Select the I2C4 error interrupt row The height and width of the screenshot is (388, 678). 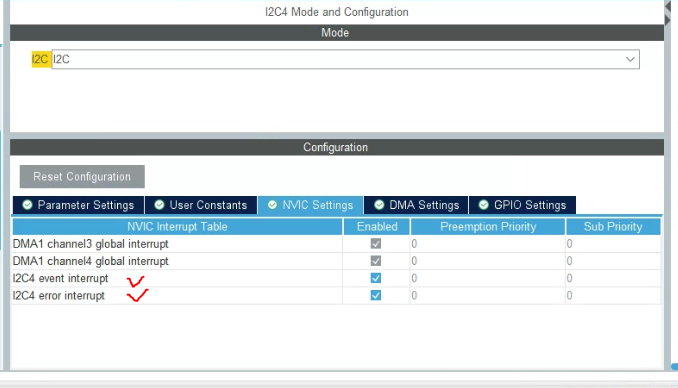tap(336, 296)
